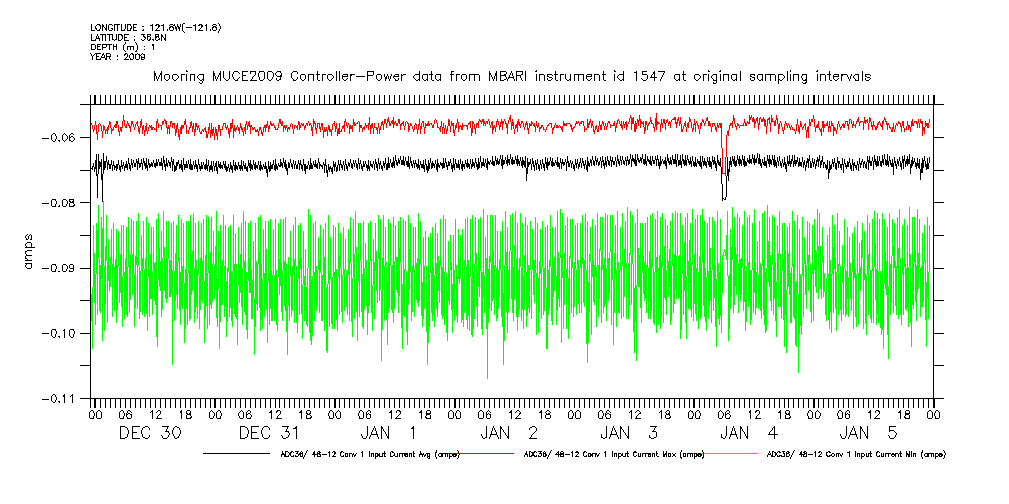Select the JAN 1 date label
The height and width of the screenshot is (504, 1009).
tap(390, 433)
